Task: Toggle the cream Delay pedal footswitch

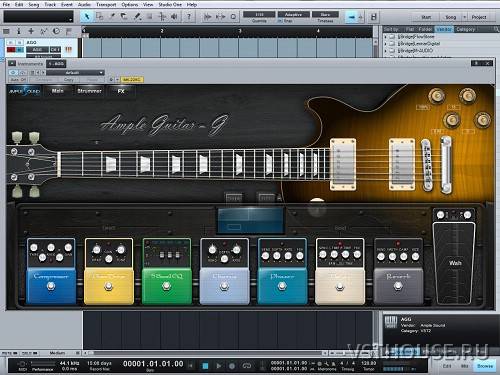Action: click(340, 286)
